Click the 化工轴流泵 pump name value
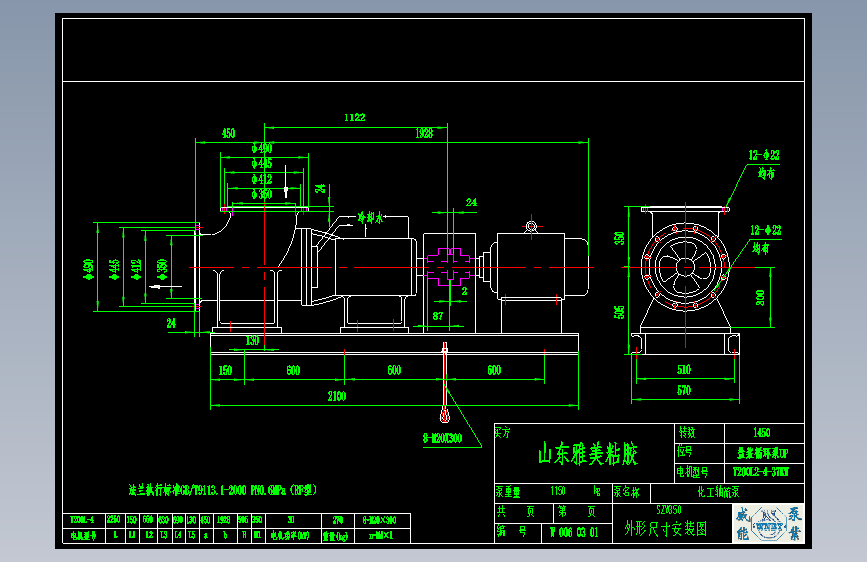This screenshot has height=562, width=867. [718, 492]
